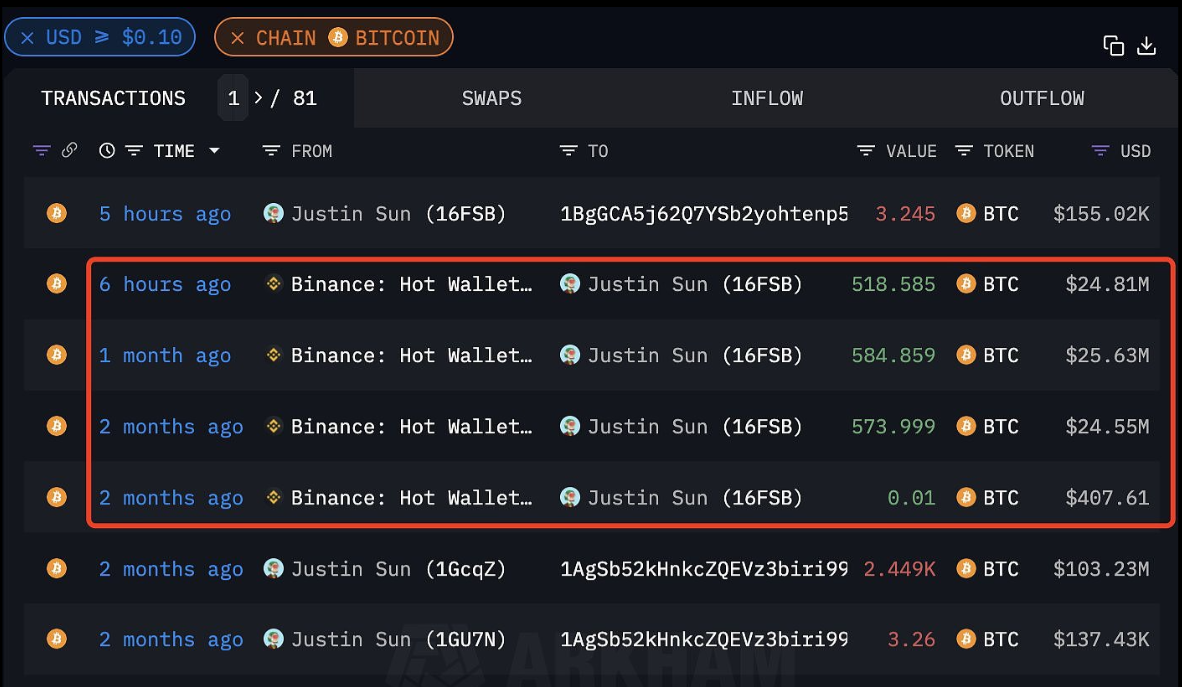Open the '1 month ago' transaction link
Viewport: 1182px width, 687px height.
point(164,355)
